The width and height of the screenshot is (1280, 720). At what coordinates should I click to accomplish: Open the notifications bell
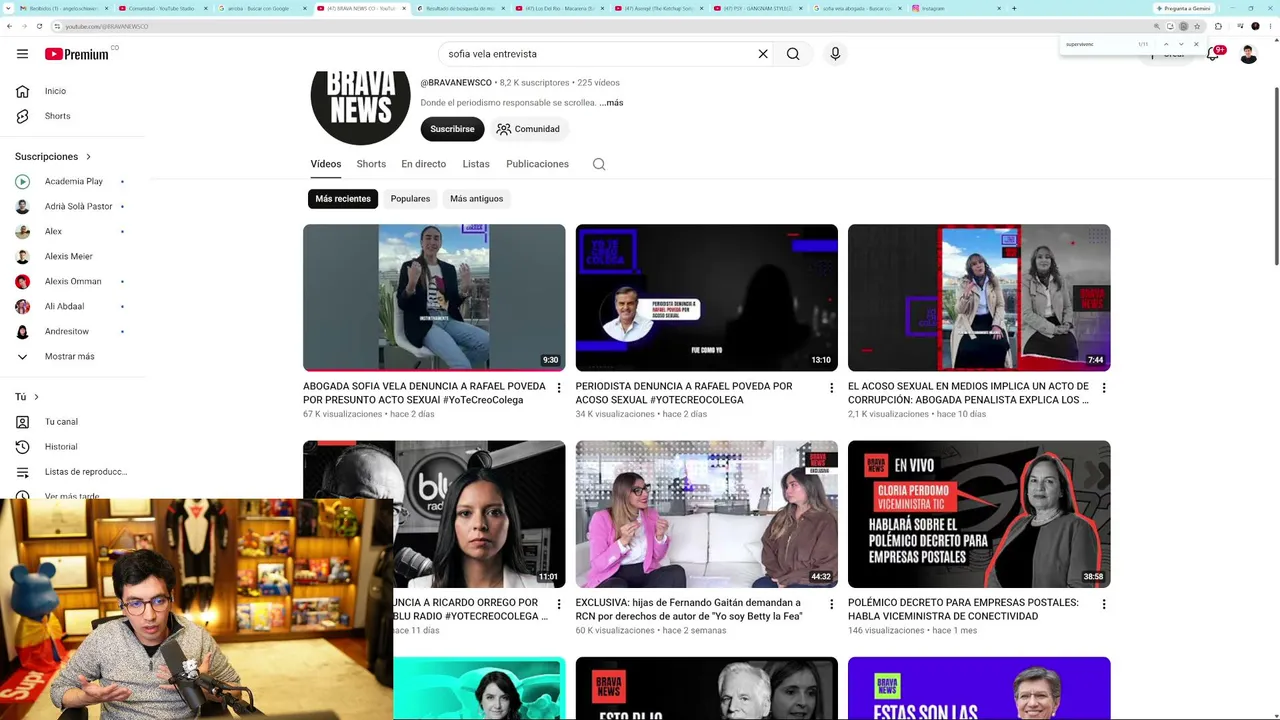[1213, 54]
